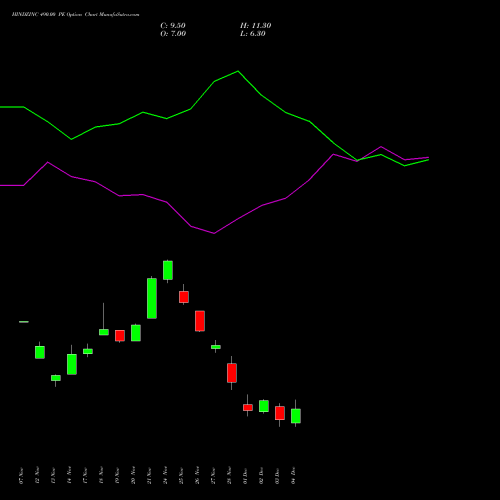The image size is (500, 500).
Task: Click the small green candle for 13 Nov
Action: 56,378
